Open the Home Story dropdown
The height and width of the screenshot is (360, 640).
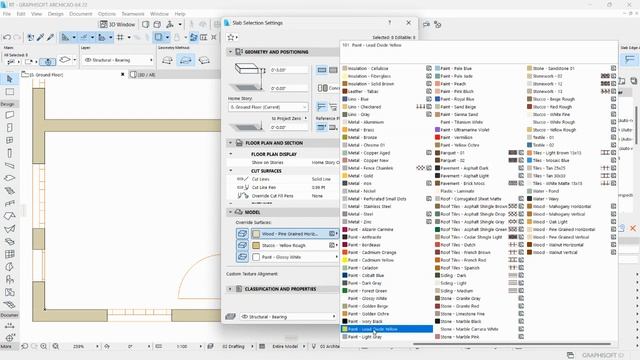click(x=268, y=107)
